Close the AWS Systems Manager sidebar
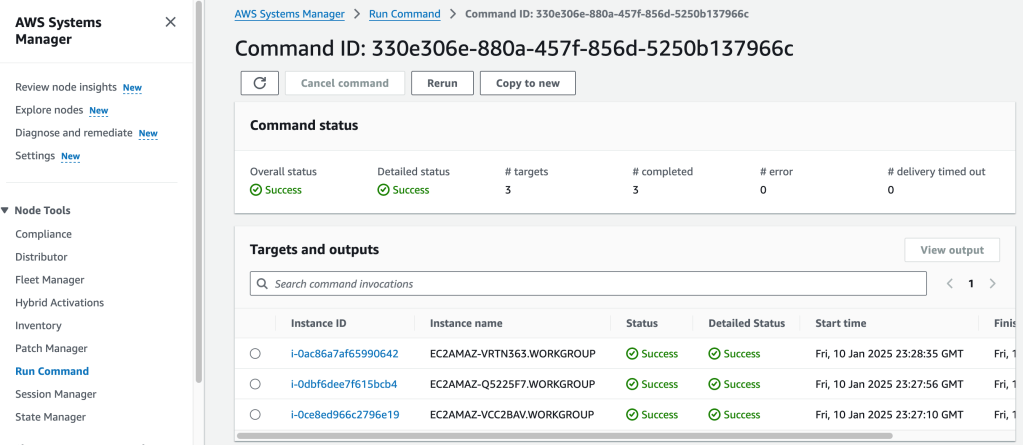This screenshot has width=1023, height=445. 170,22
